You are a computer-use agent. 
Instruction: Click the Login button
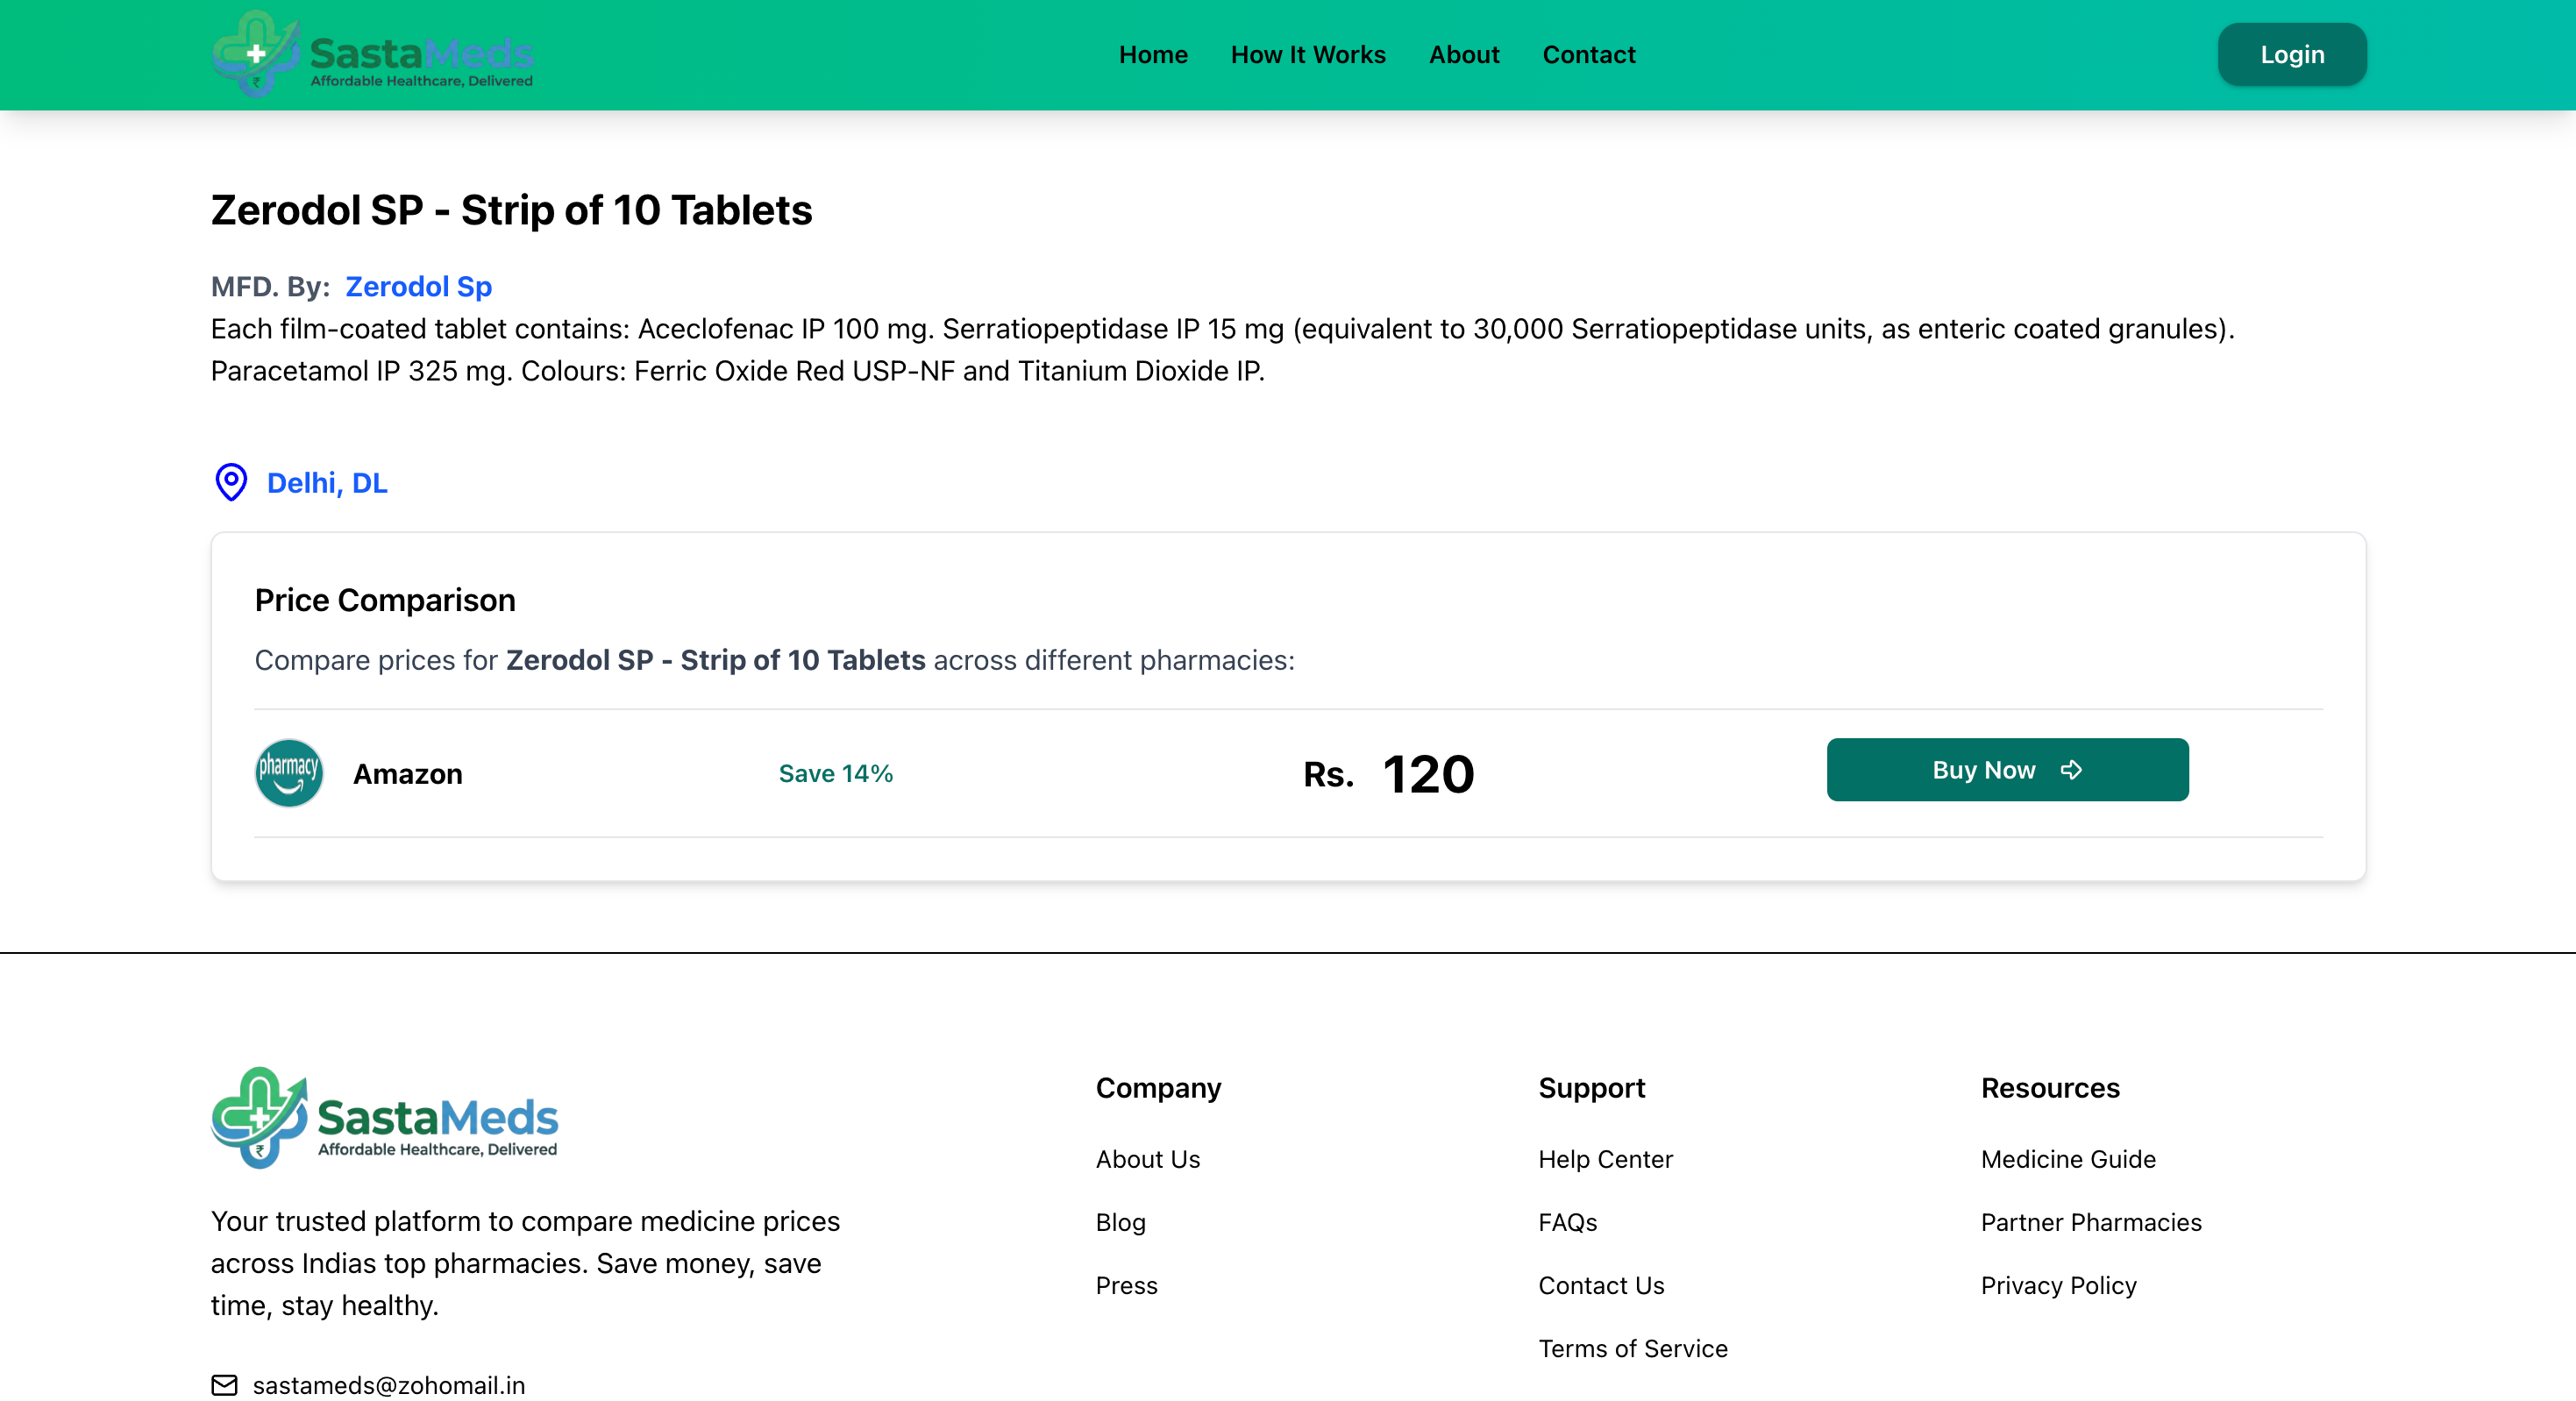(x=2292, y=54)
